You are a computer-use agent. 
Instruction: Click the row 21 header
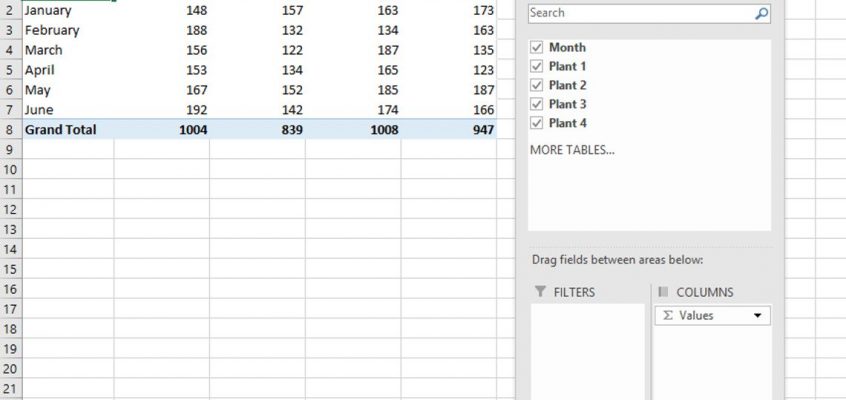click(11, 389)
